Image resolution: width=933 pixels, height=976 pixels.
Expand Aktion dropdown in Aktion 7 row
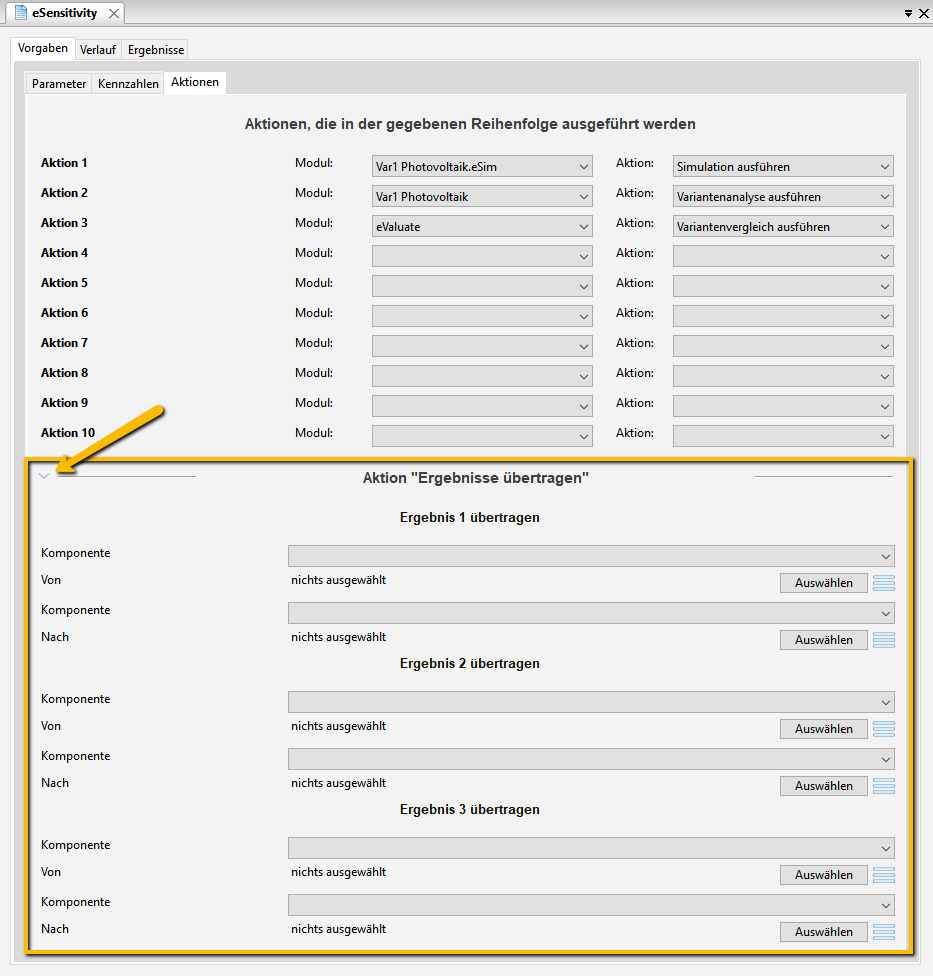point(783,346)
